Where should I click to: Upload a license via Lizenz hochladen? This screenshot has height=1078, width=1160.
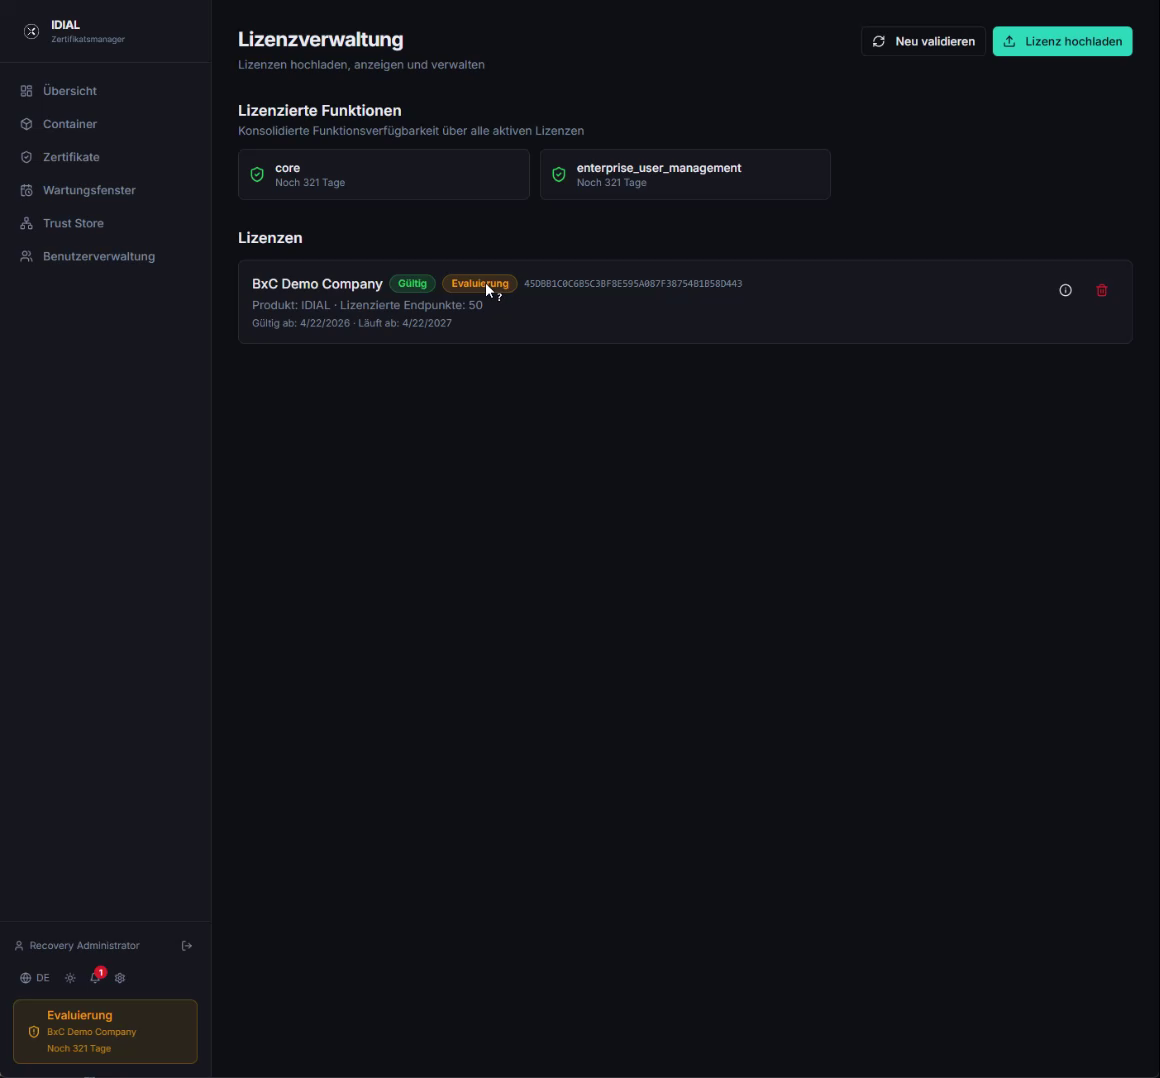(x=1062, y=41)
